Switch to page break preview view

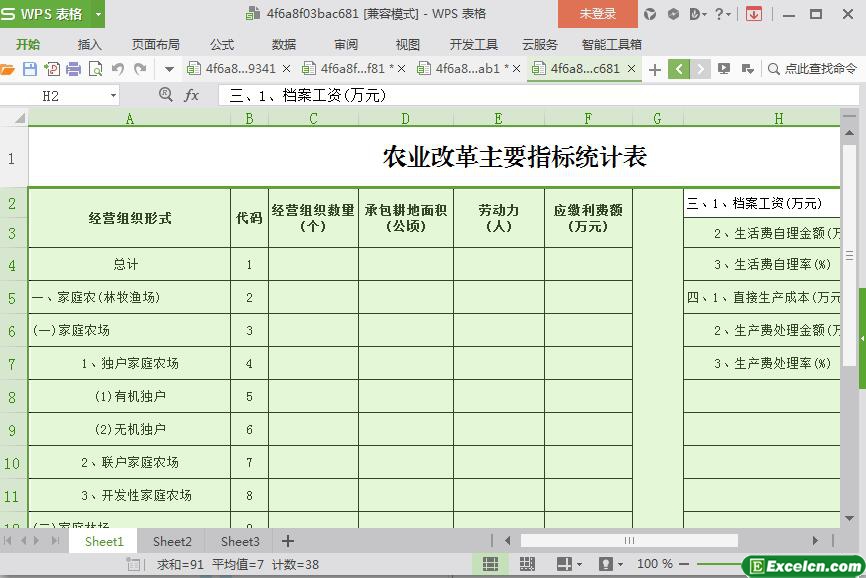click(528, 564)
